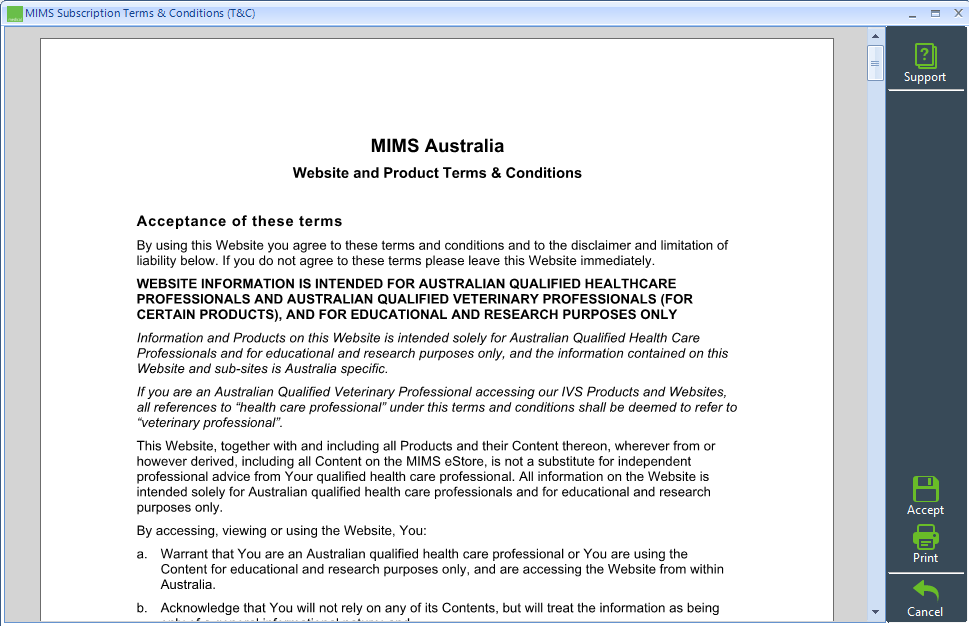Screen dimensions: 969x626
Task: Accept the MIMS terms and conditions
Action: coord(925,496)
